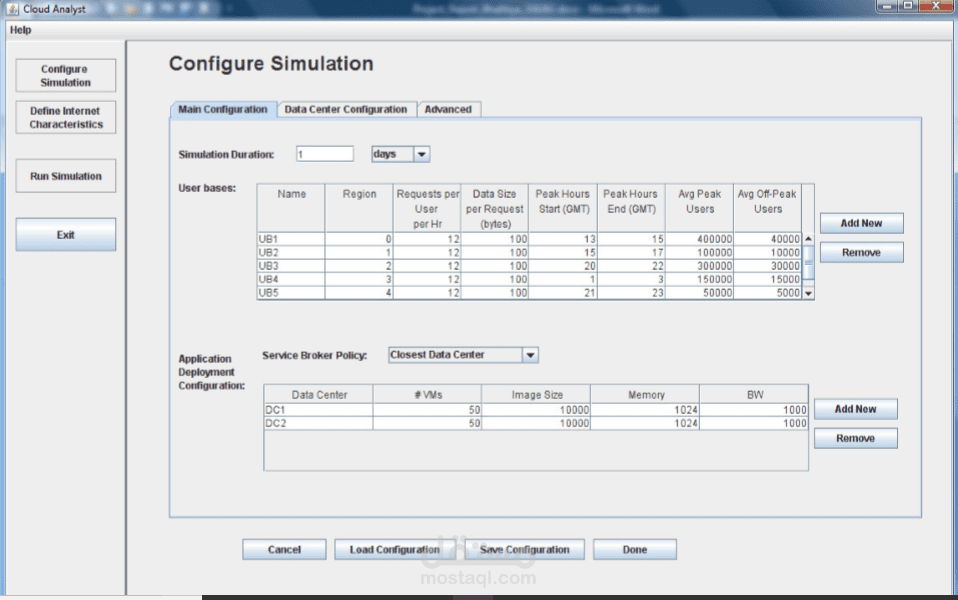Viewport: 958px width, 600px height.
Task: Open the days duration unit dropdown
Action: click(400, 154)
